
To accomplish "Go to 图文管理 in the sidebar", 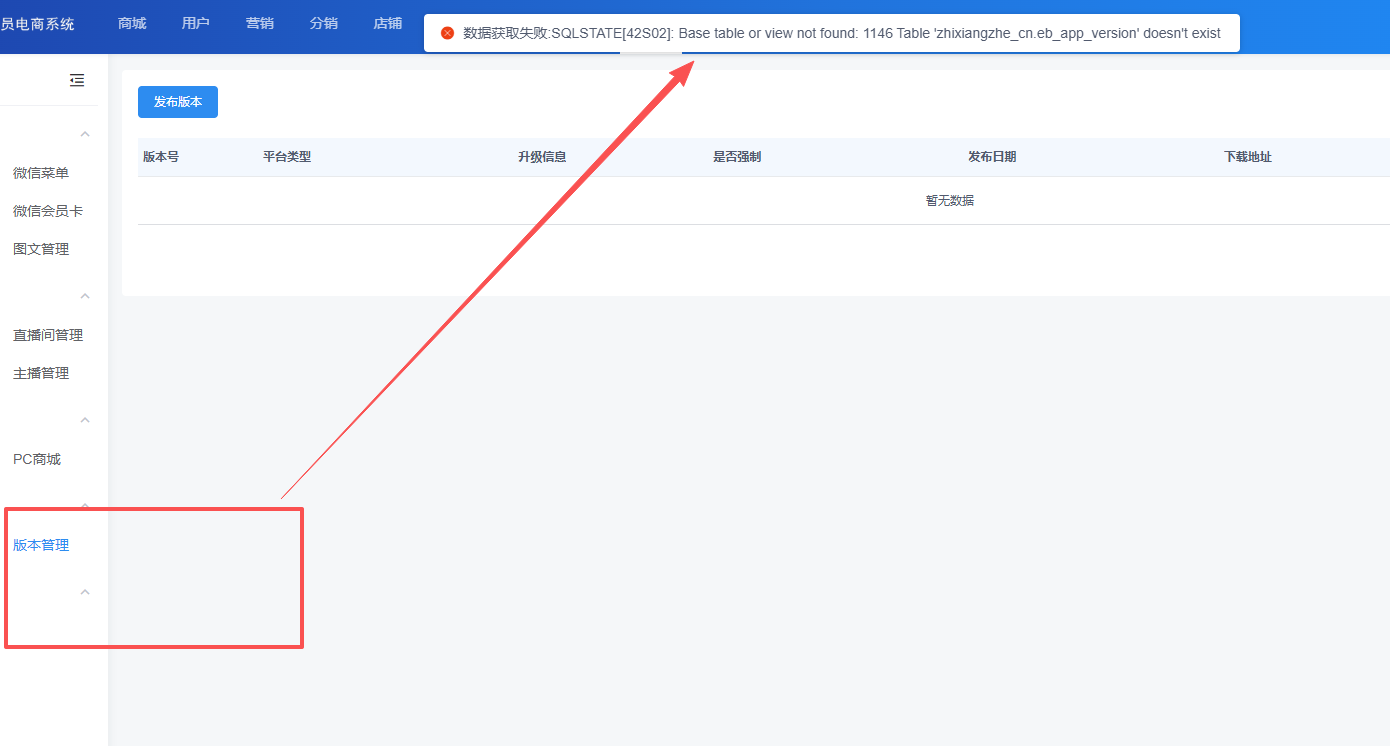I will pos(41,249).
